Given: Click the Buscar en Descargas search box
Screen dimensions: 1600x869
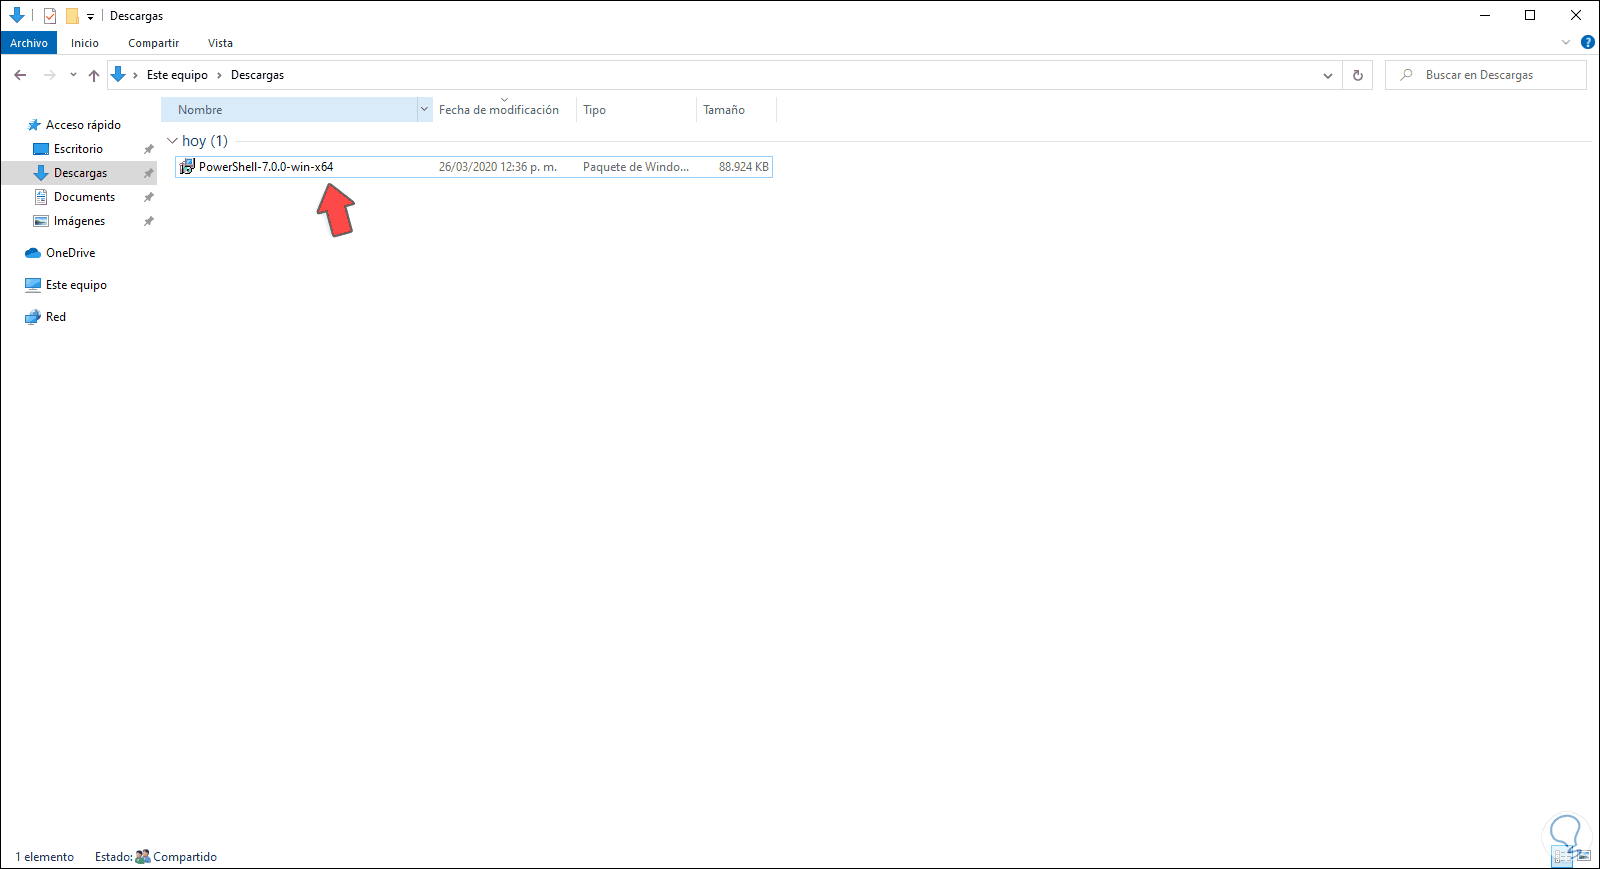Looking at the screenshot, I should [1486, 75].
